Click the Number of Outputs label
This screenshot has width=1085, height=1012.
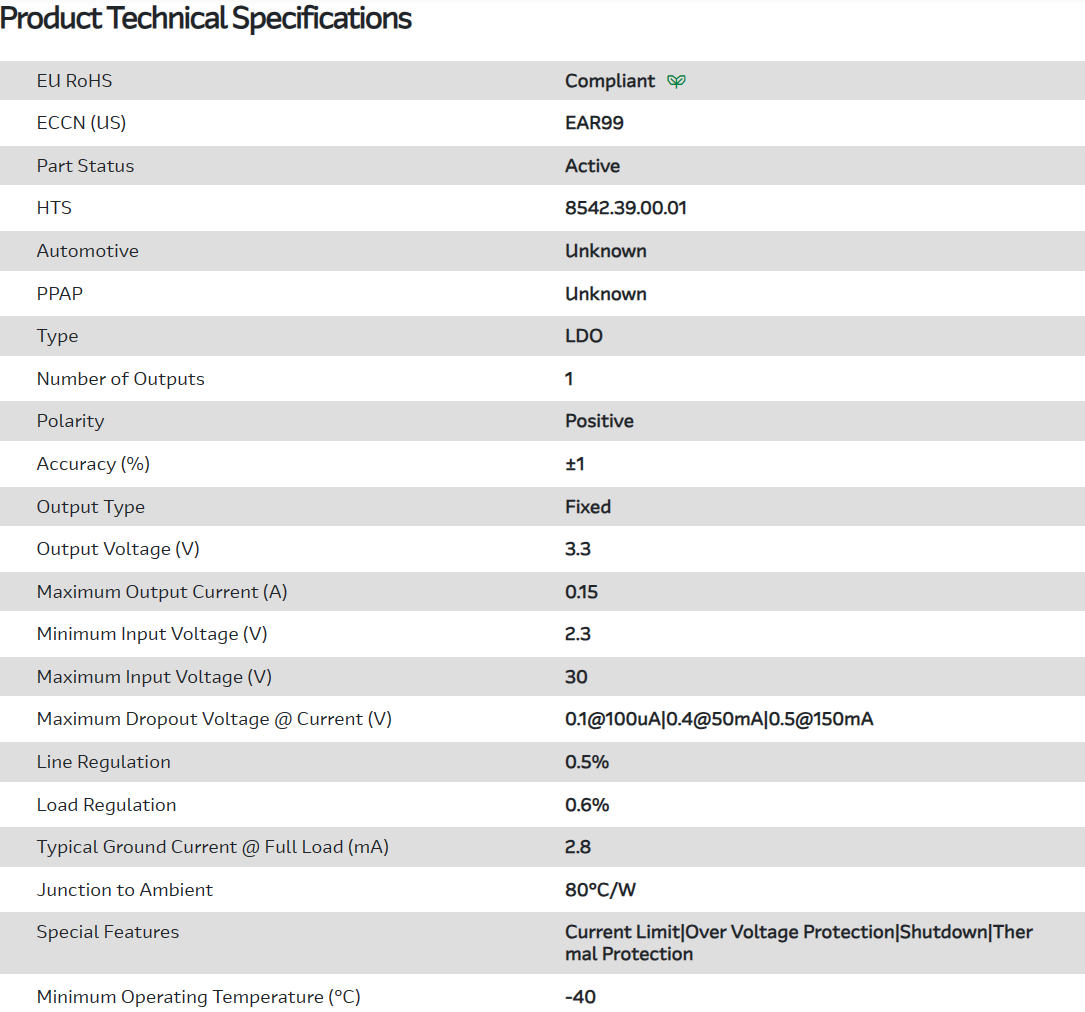[121, 379]
